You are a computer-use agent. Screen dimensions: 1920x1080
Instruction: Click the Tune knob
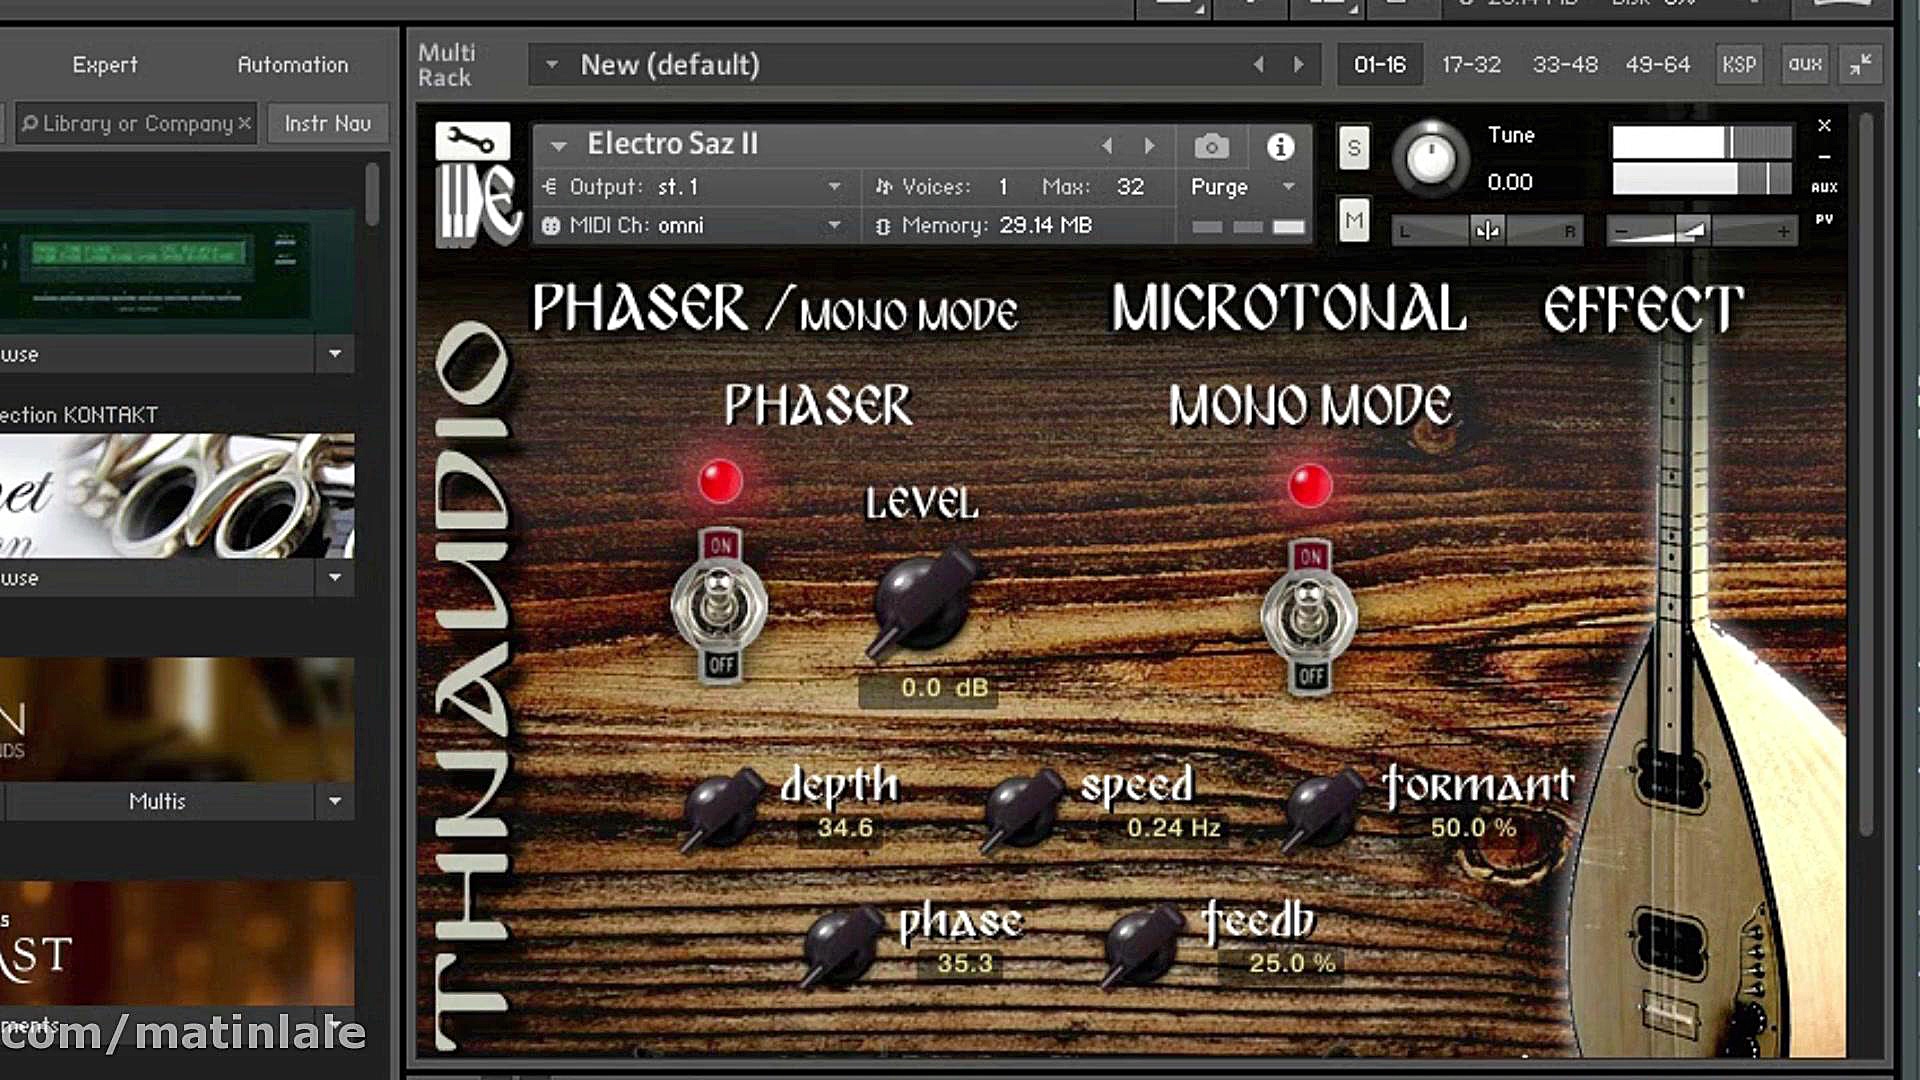1430,160
